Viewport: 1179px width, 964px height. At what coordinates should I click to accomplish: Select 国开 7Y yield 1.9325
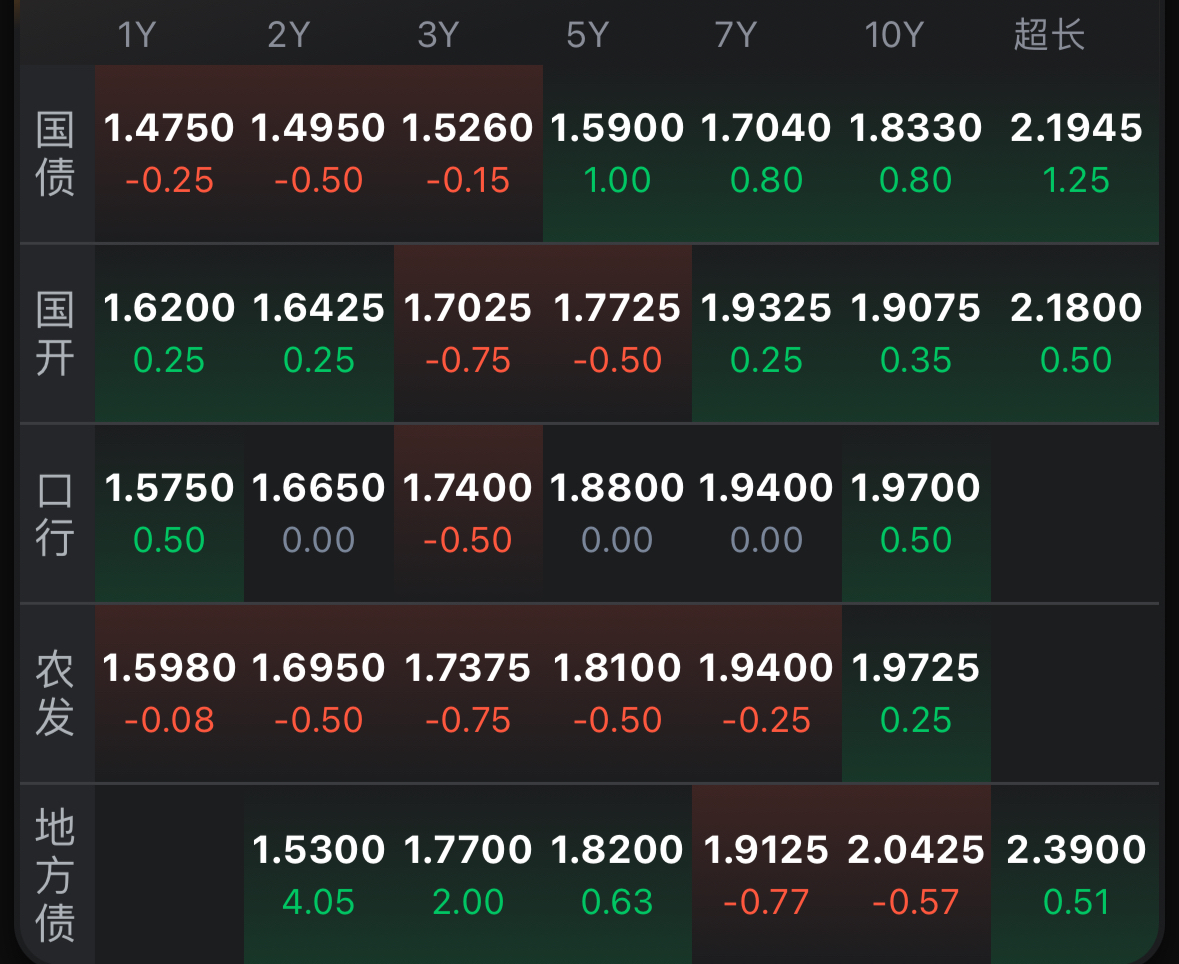pyautogui.click(x=766, y=333)
